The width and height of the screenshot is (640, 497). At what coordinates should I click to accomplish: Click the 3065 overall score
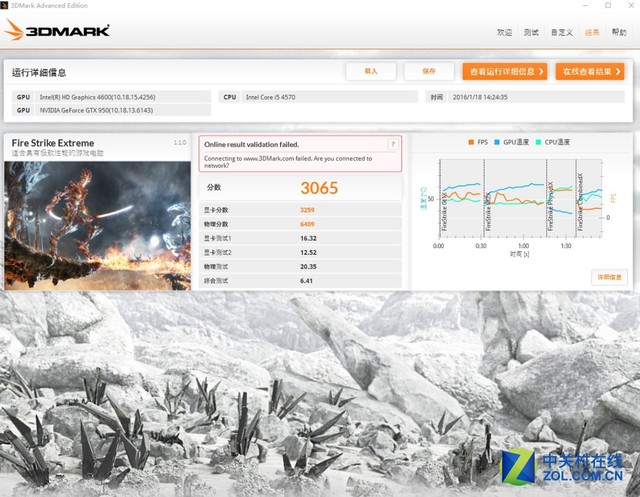click(319, 187)
